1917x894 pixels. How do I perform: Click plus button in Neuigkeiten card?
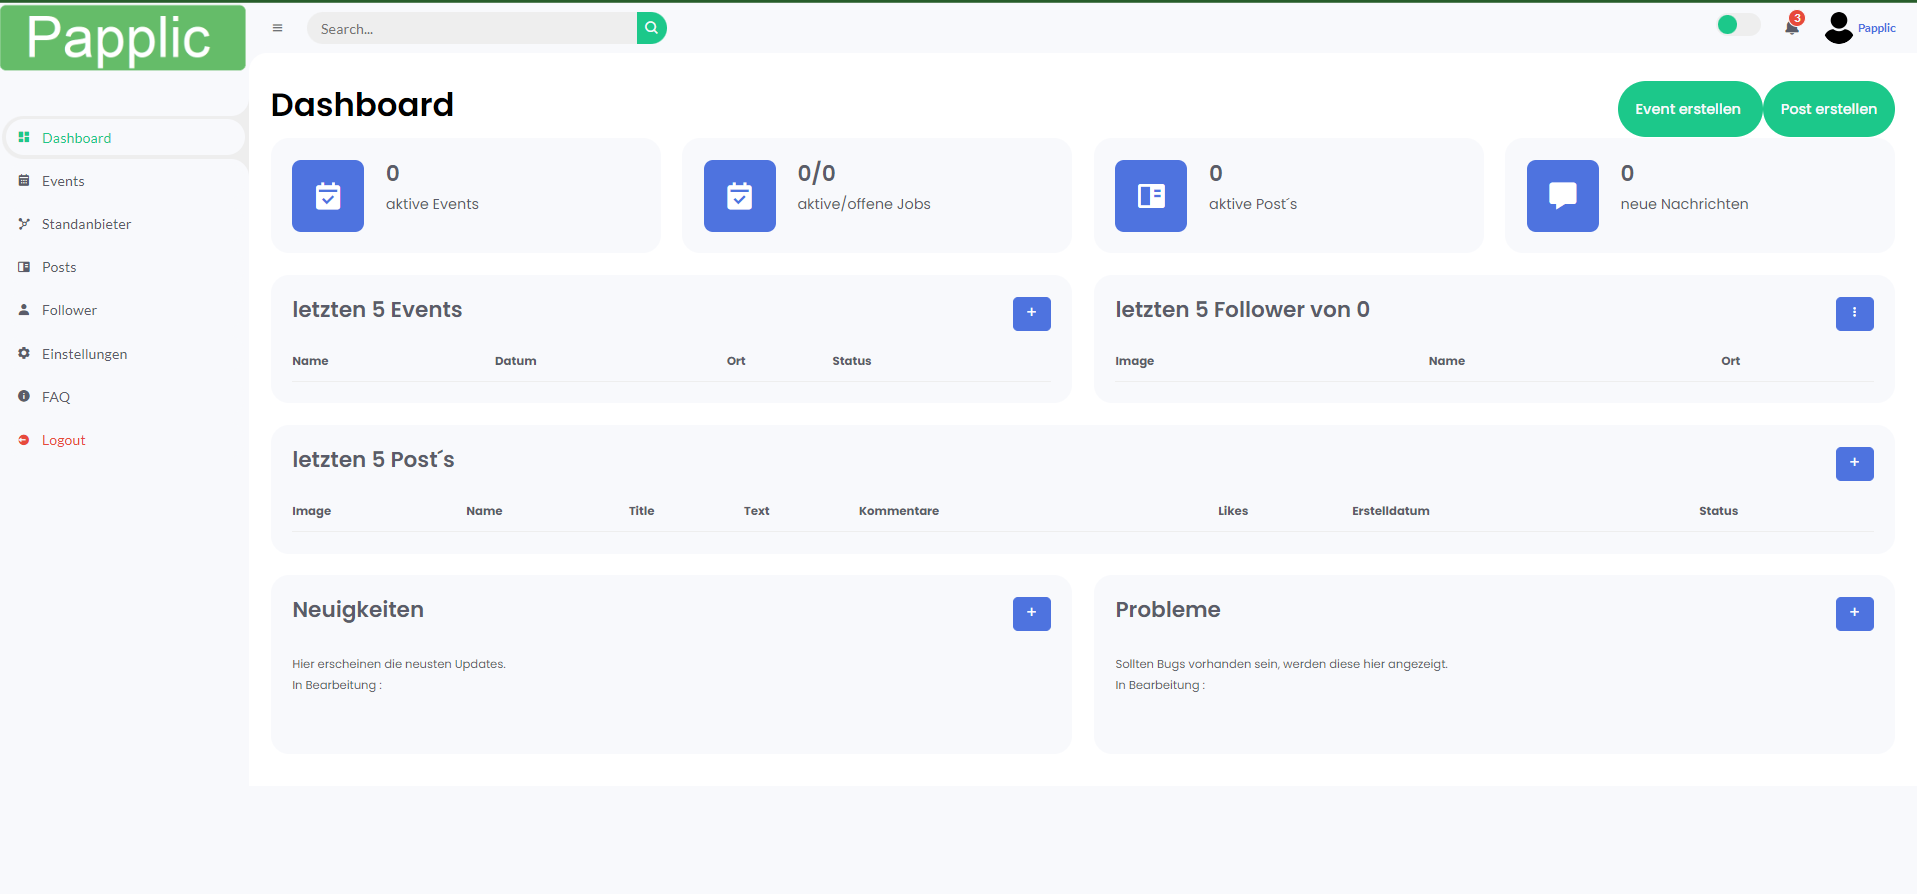(1032, 613)
